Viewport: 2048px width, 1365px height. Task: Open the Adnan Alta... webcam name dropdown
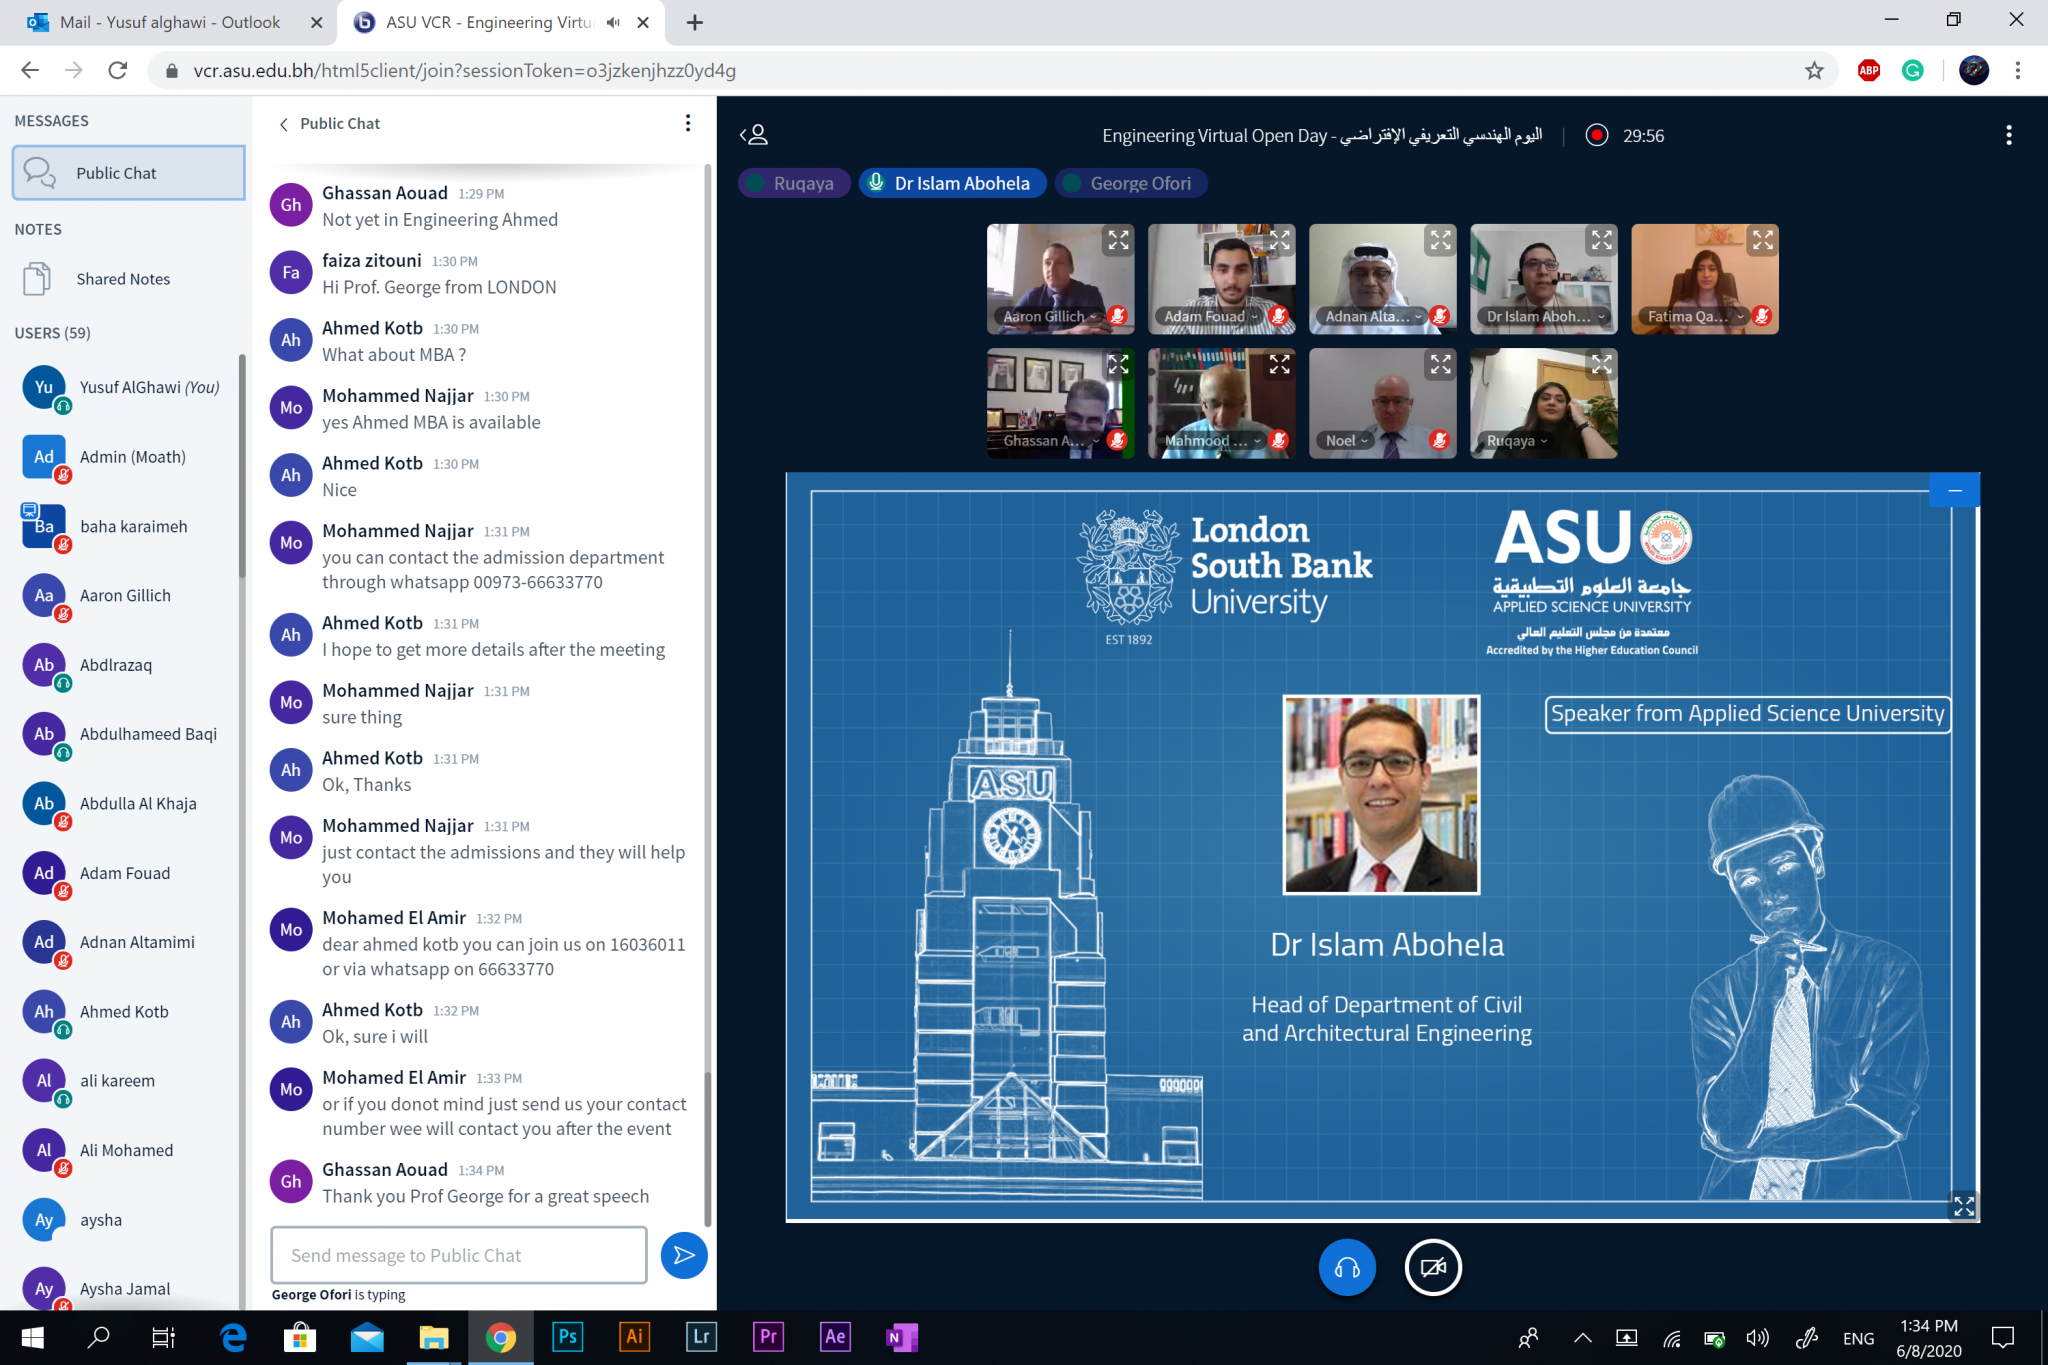[1373, 316]
